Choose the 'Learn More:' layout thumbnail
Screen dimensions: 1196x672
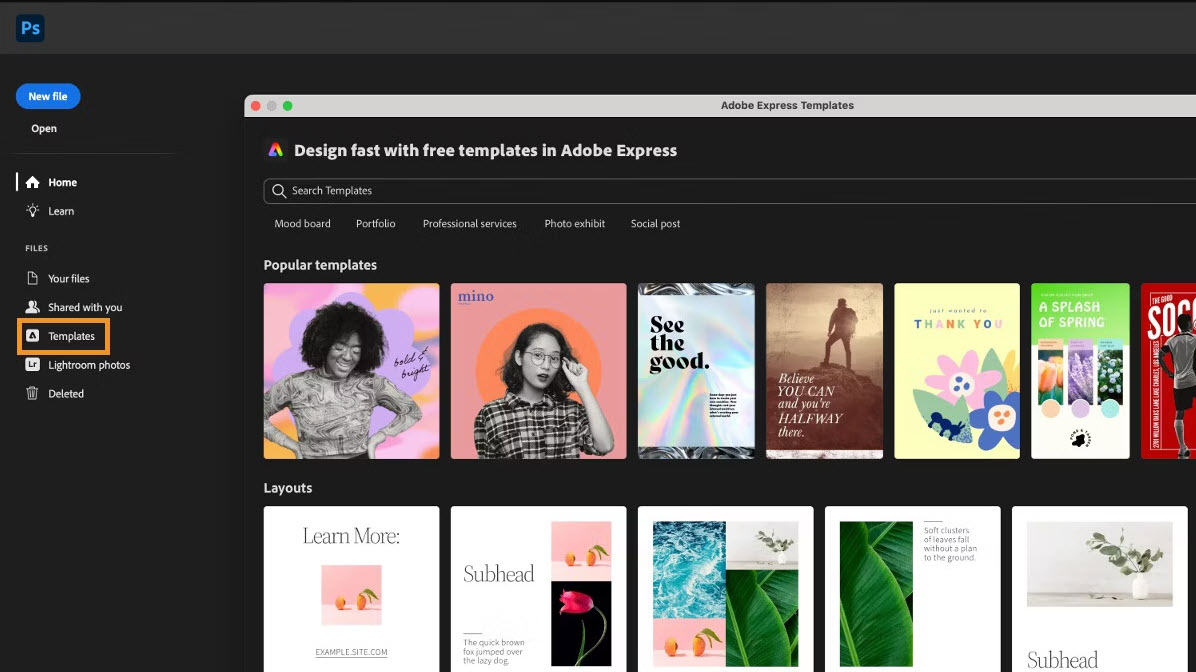click(x=351, y=588)
